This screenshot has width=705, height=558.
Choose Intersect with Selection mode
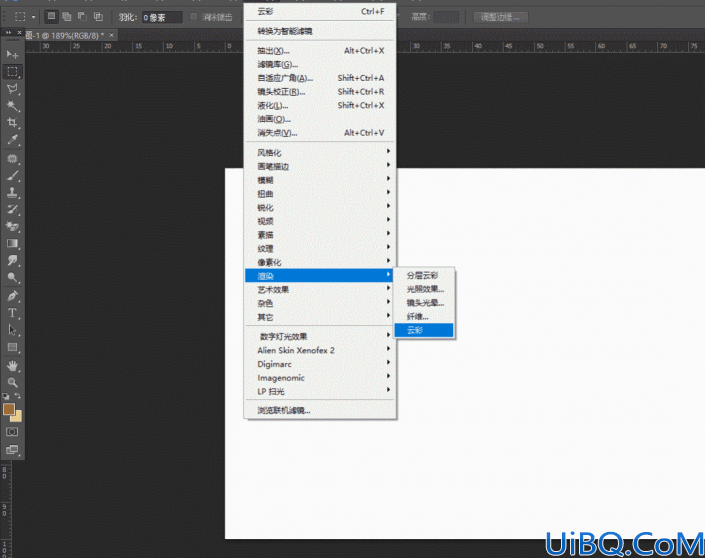pos(98,17)
